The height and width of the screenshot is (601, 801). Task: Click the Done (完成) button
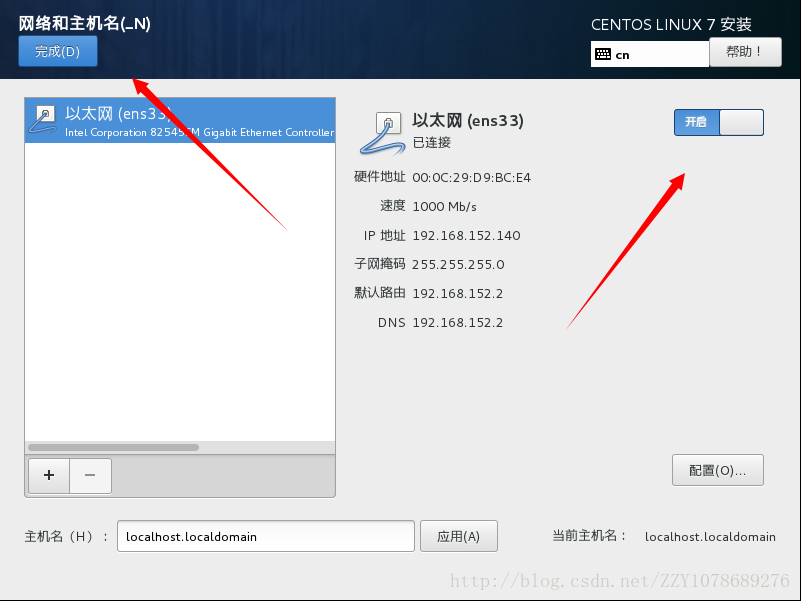tap(58, 51)
